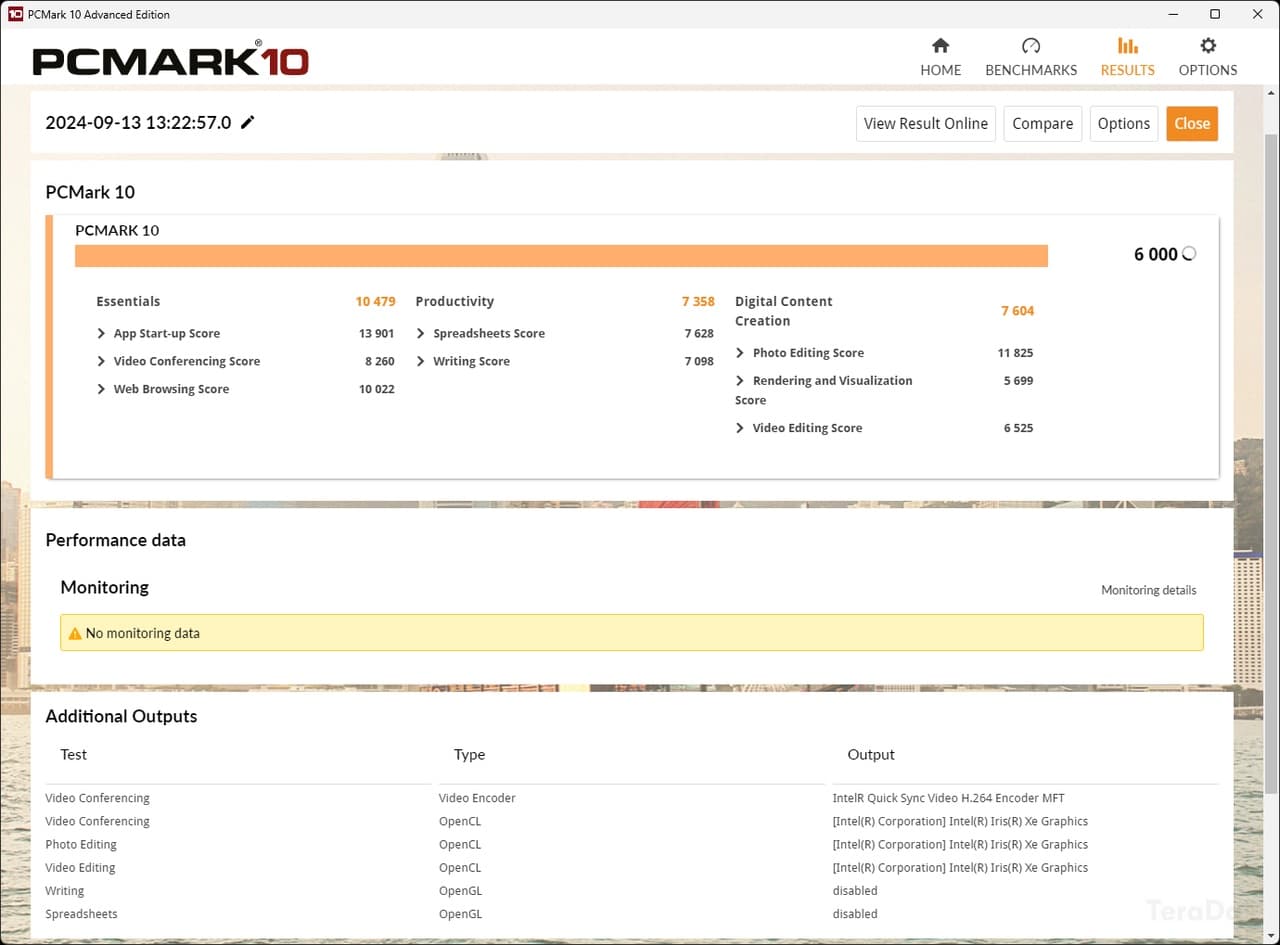This screenshot has width=1280, height=945.
Task: Click the overall score 6 000
Action: pyautogui.click(x=1155, y=254)
